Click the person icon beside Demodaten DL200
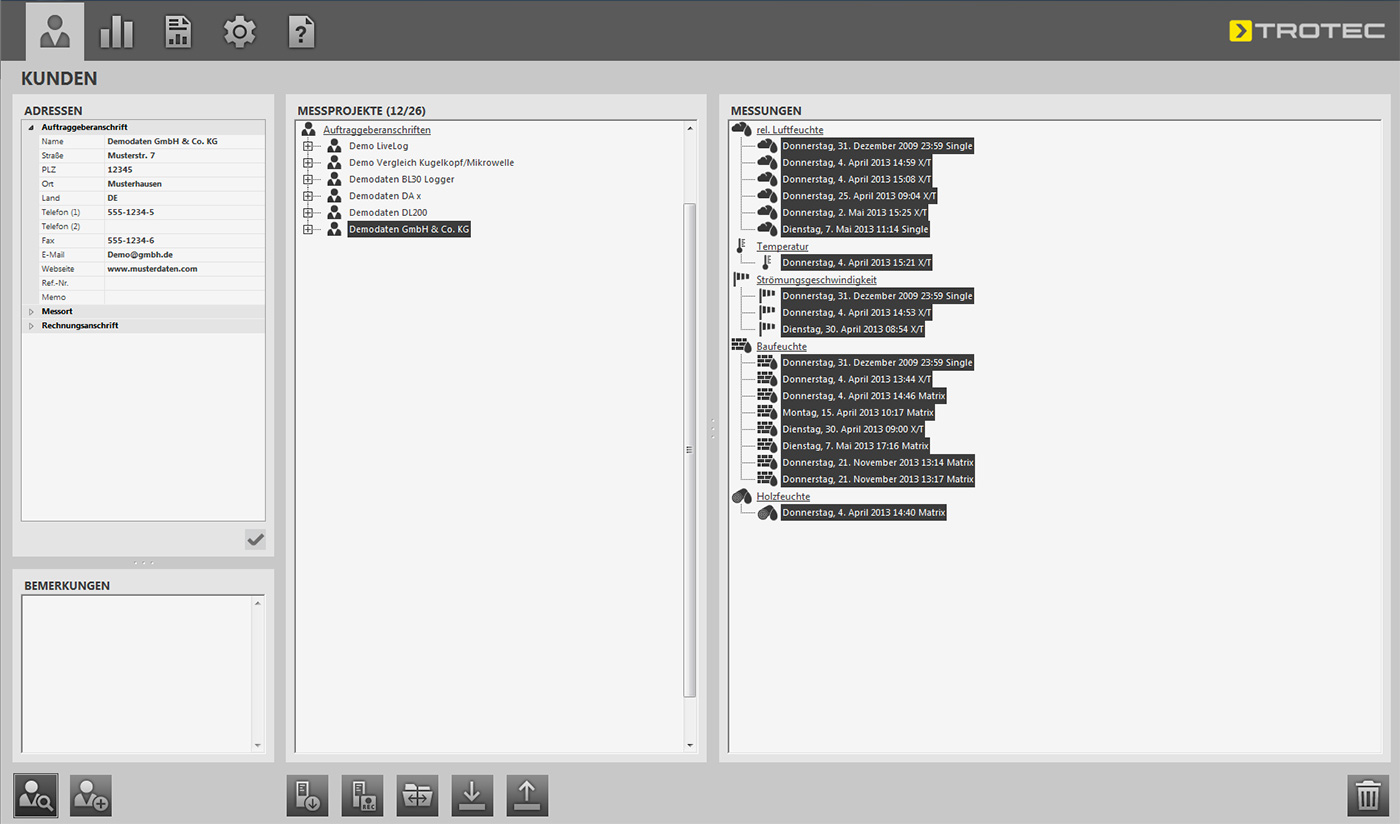Viewport: 1400px width, 824px height. pos(334,213)
